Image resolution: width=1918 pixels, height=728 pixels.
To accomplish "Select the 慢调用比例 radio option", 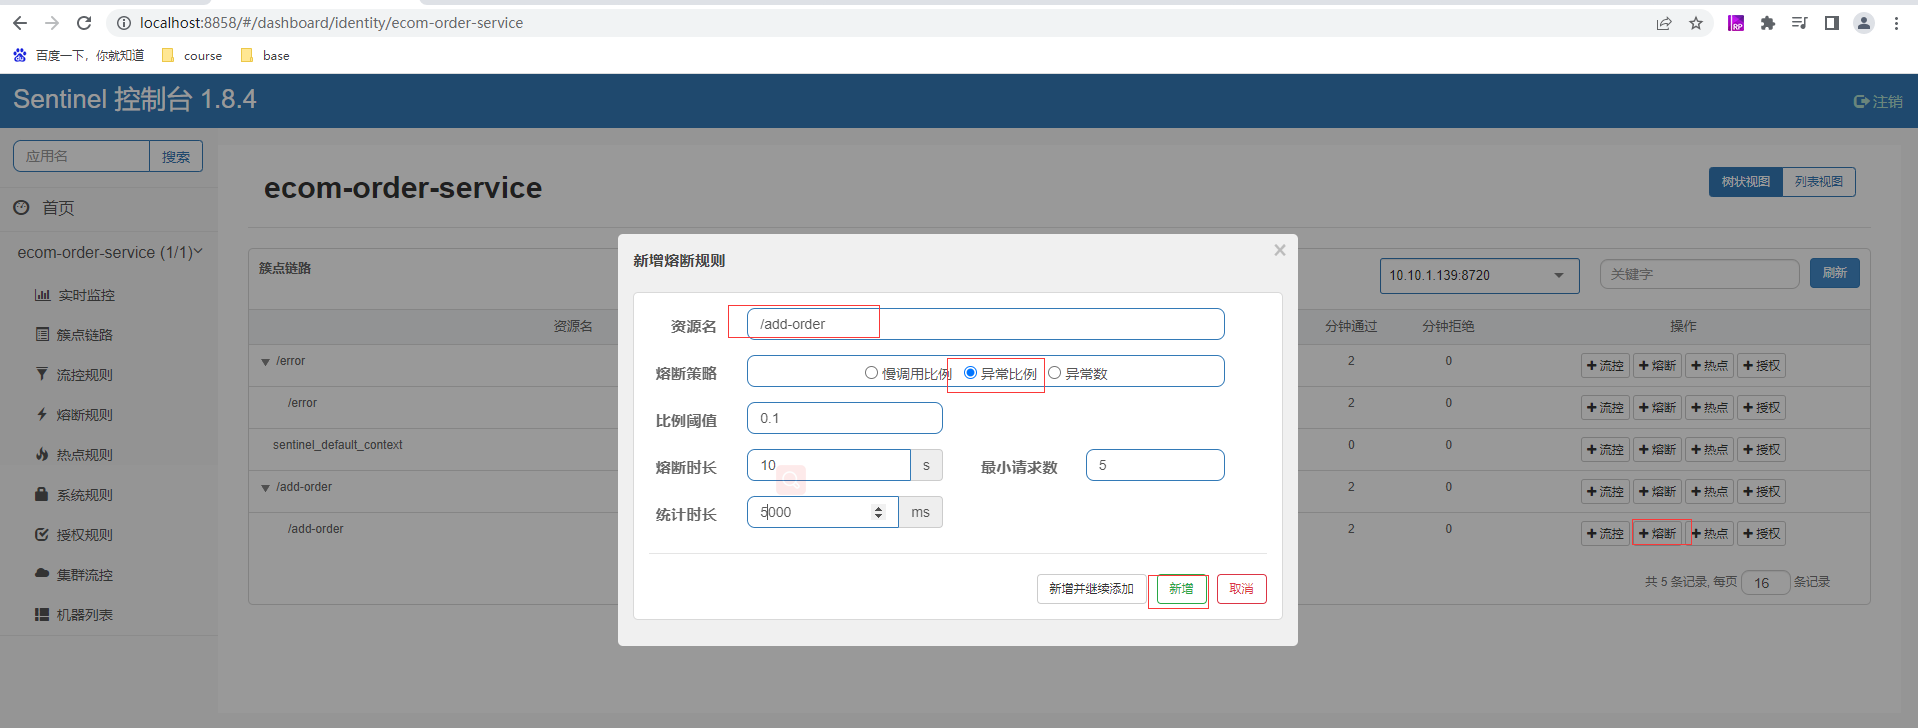I will [x=871, y=373].
